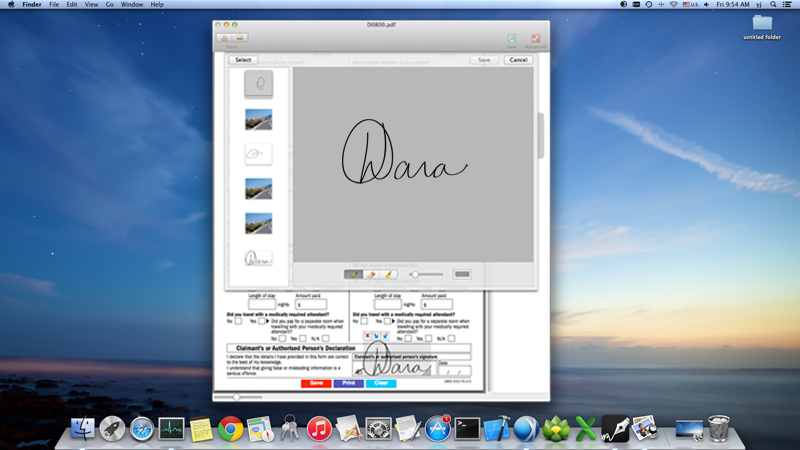Viewport: 800px width, 450px height.
Task: Check 'Yes' box for medically required attendant, right column
Action: tap(387, 321)
